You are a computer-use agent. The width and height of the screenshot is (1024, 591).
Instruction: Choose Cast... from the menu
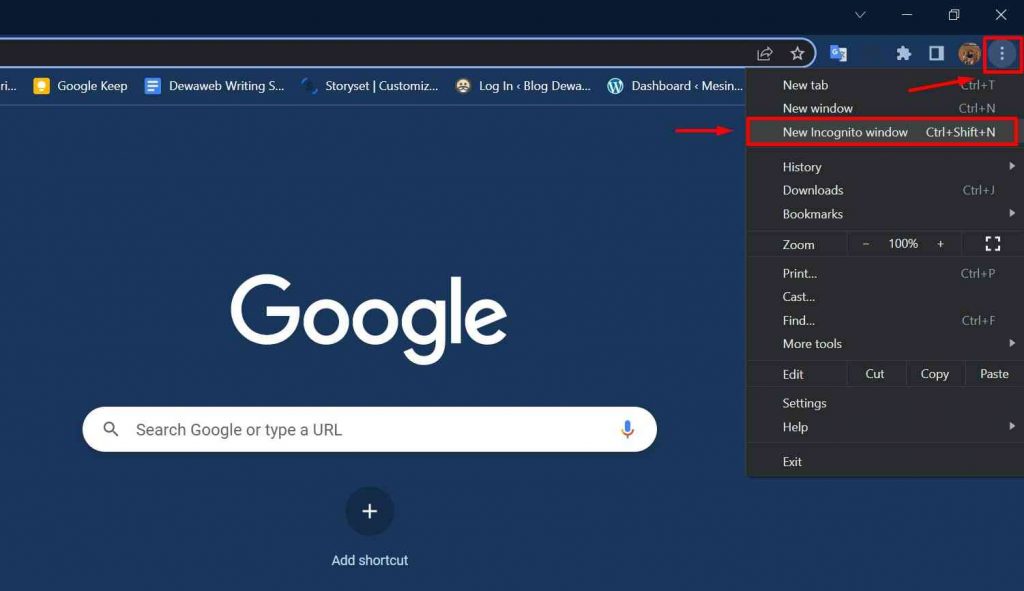coord(885,297)
